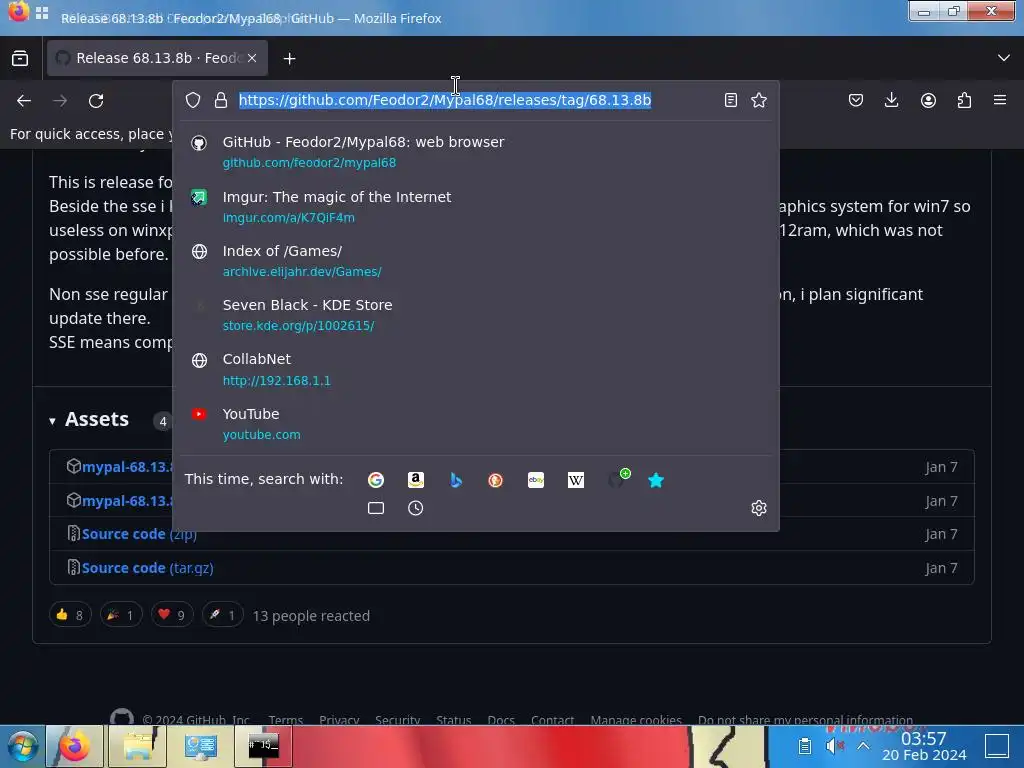1024x768 pixels.
Task: Go back to the previous page
Action: click(24, 101)
